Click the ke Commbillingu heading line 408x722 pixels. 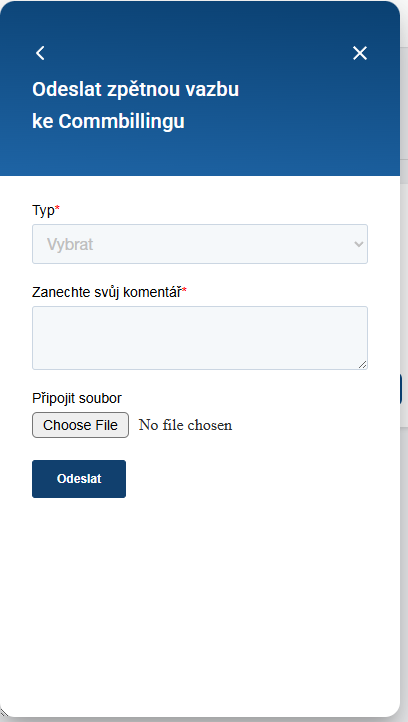(108, 122)
